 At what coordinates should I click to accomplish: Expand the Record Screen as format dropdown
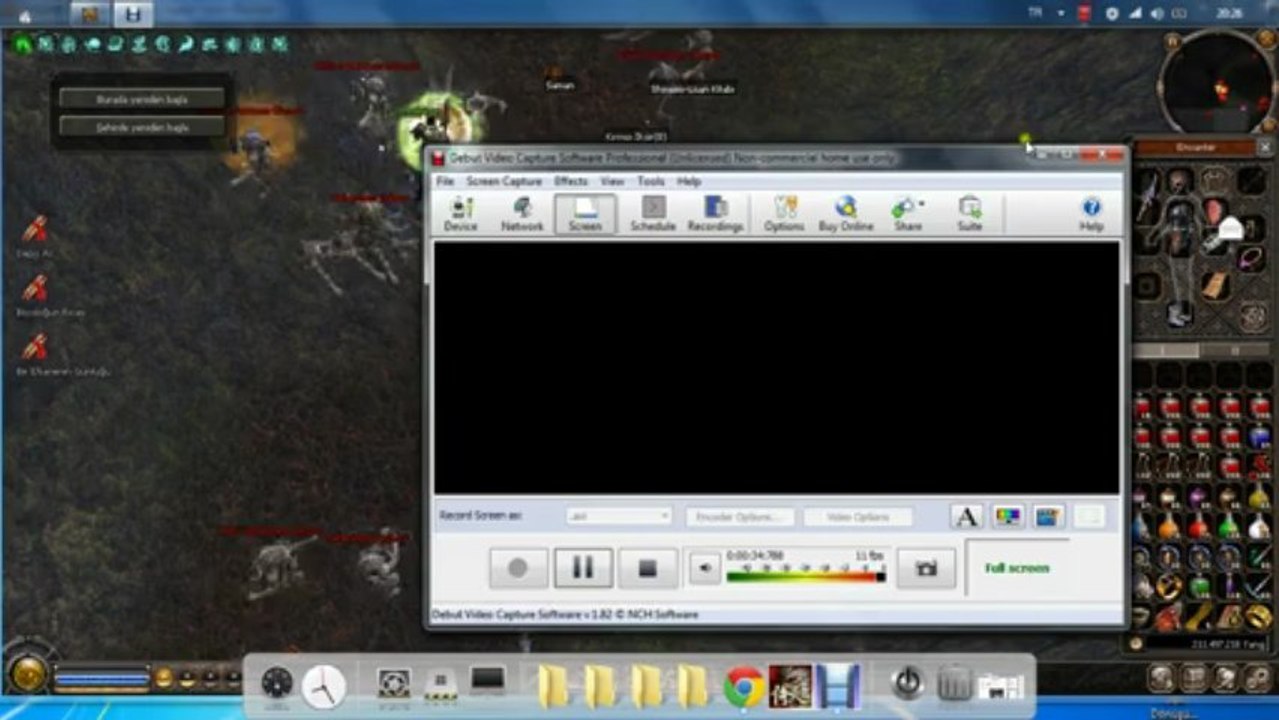[619, 517]
